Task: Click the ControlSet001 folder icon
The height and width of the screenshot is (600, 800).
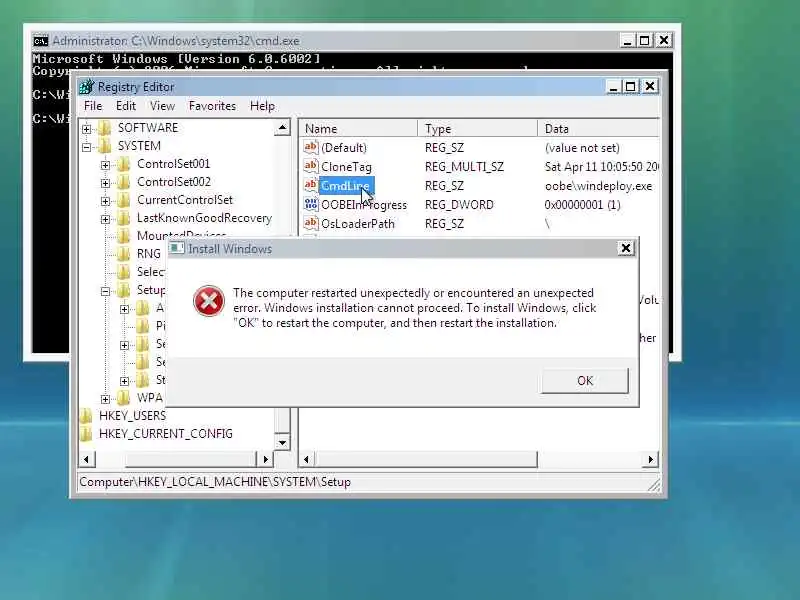Action: point(123,164)
